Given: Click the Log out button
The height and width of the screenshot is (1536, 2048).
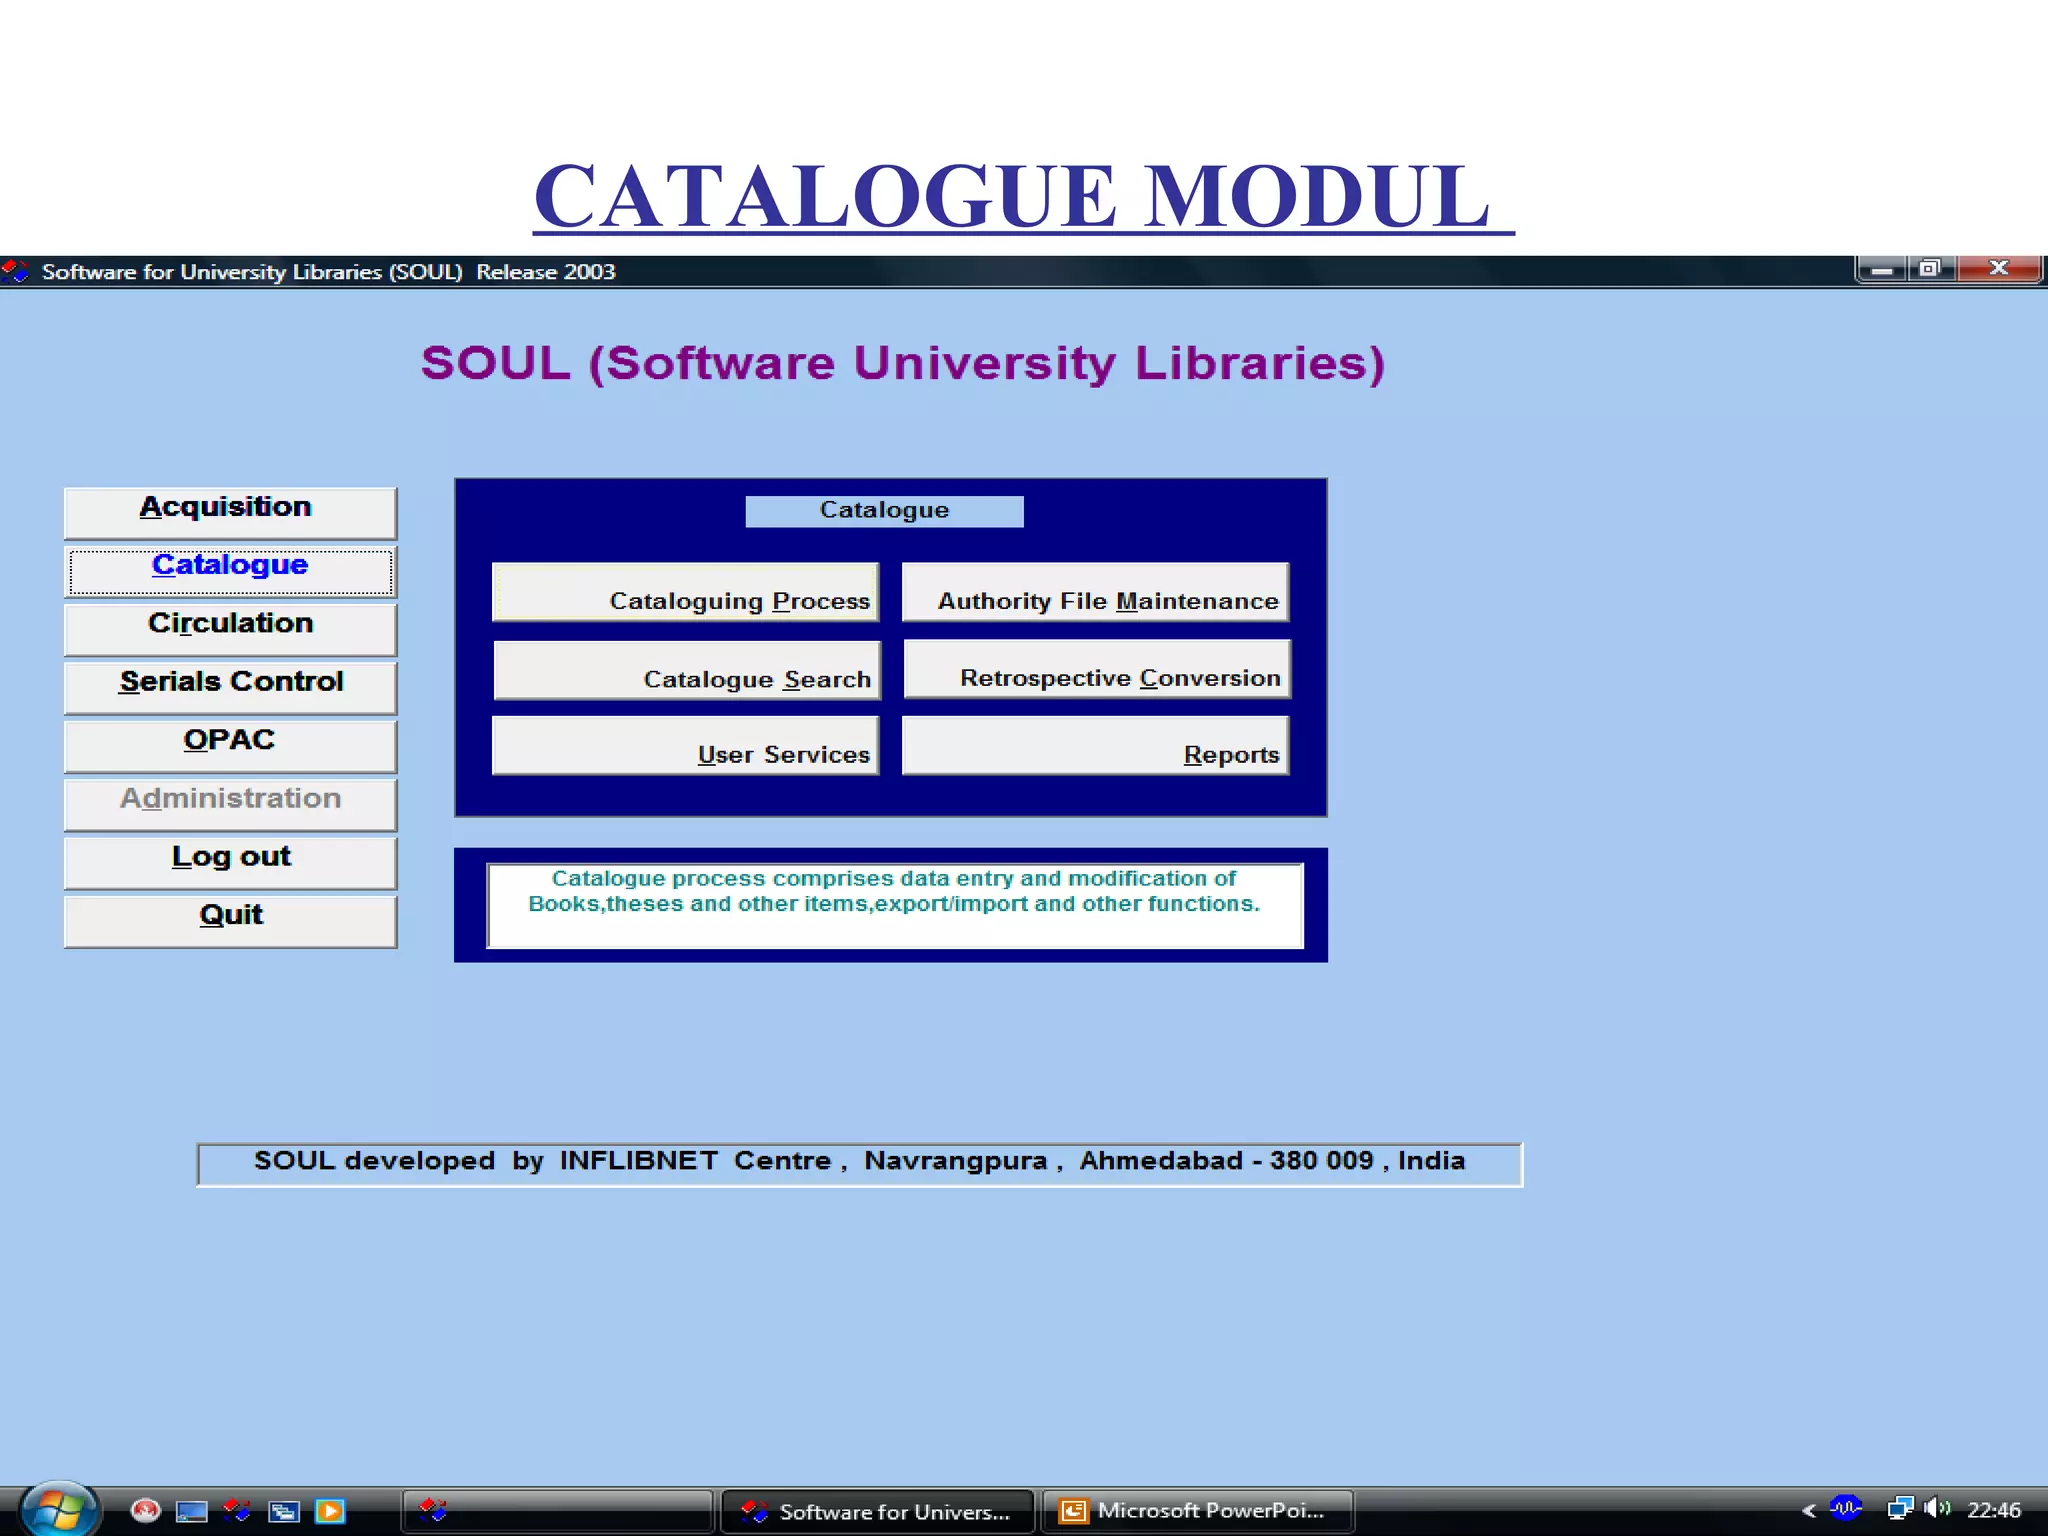Looking at the screenshot, I should (230, 862).
